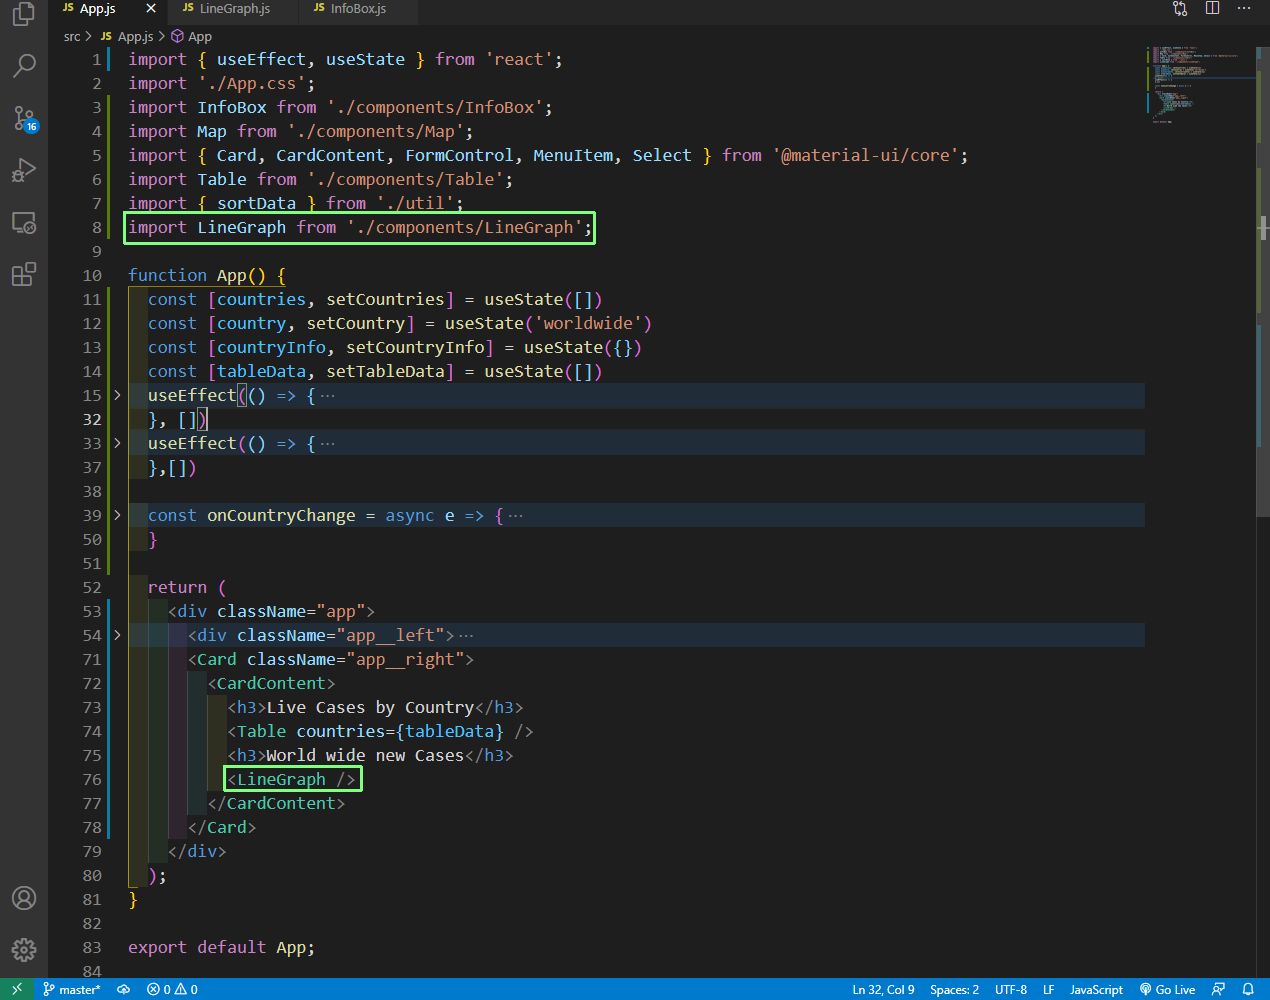Click 'setCountries' on line 11
1270x1000 pixels.
[x=385, y=299]
